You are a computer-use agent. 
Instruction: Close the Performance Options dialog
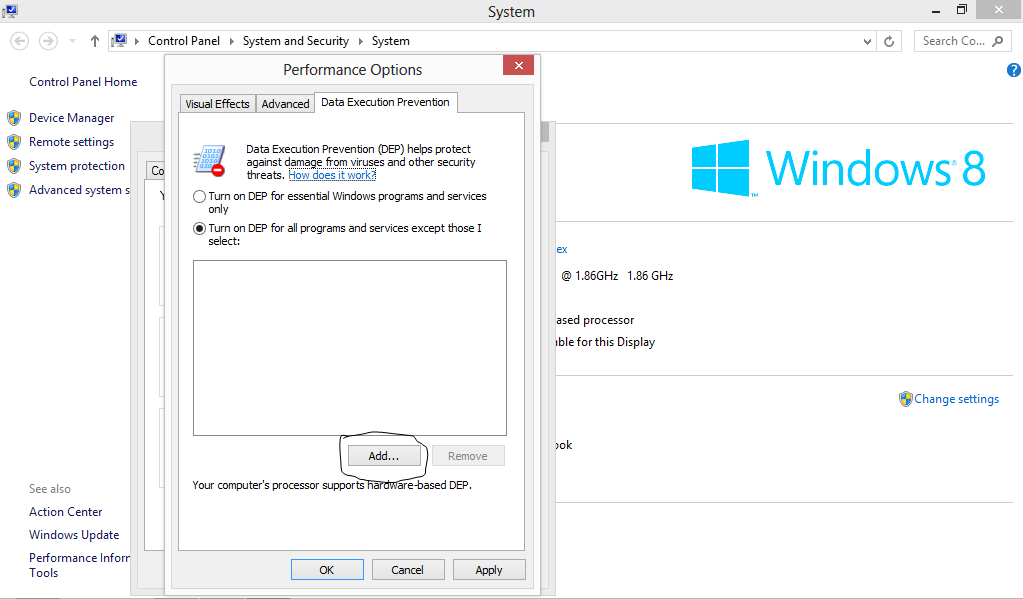coord(519,65)
